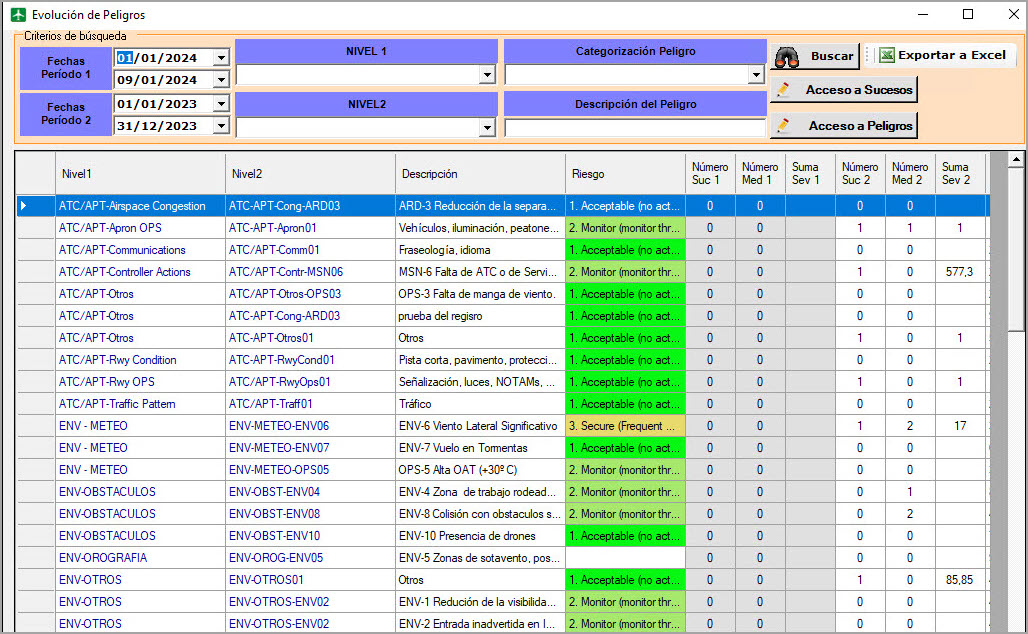Open date picker for 01/01/2024 field

click(221, 57)
